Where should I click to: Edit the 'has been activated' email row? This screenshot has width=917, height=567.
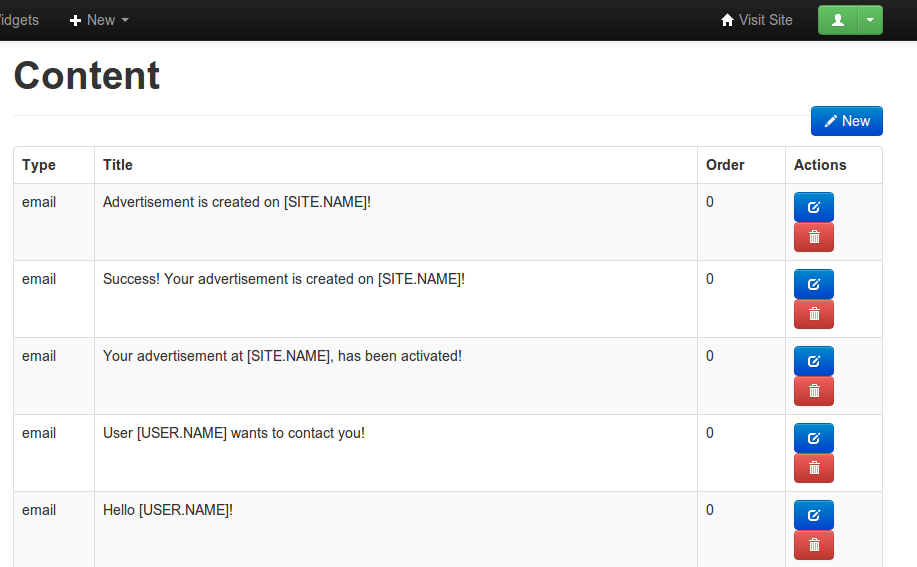click(813, 361)
